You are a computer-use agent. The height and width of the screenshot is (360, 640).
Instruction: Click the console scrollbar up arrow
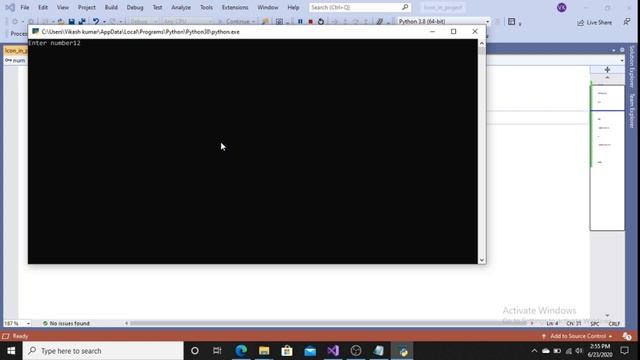coord(482,43)
